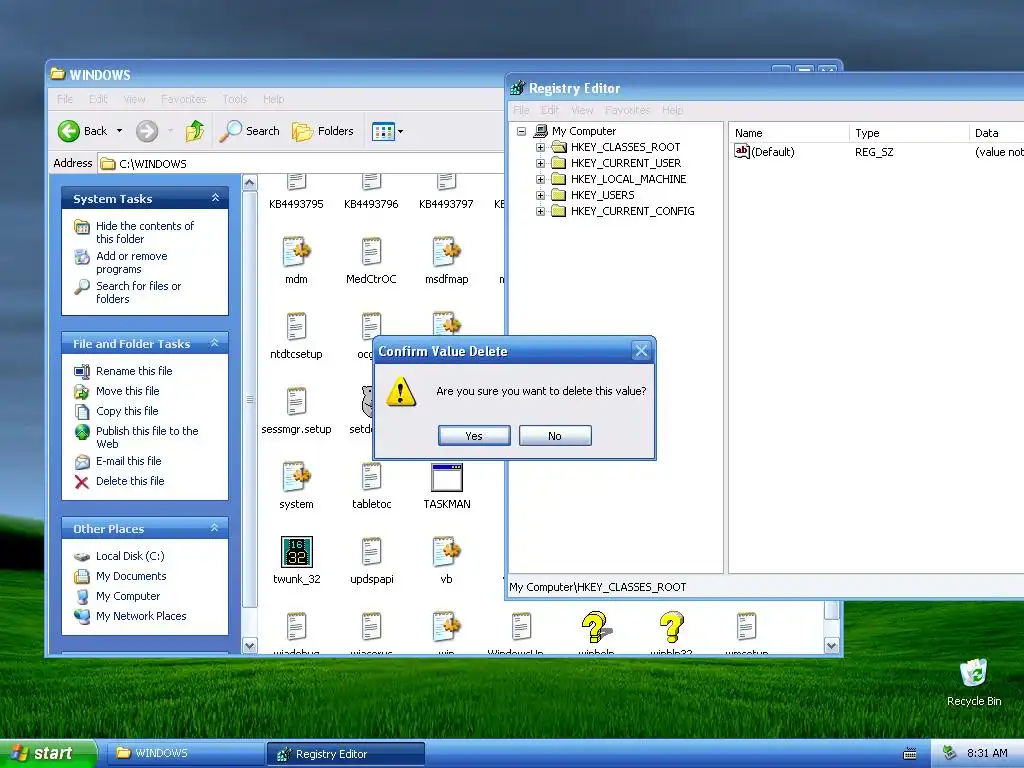Select the (Default) registry value icon
This screenshot has height=768, width=1024.
tap(742, 152)
